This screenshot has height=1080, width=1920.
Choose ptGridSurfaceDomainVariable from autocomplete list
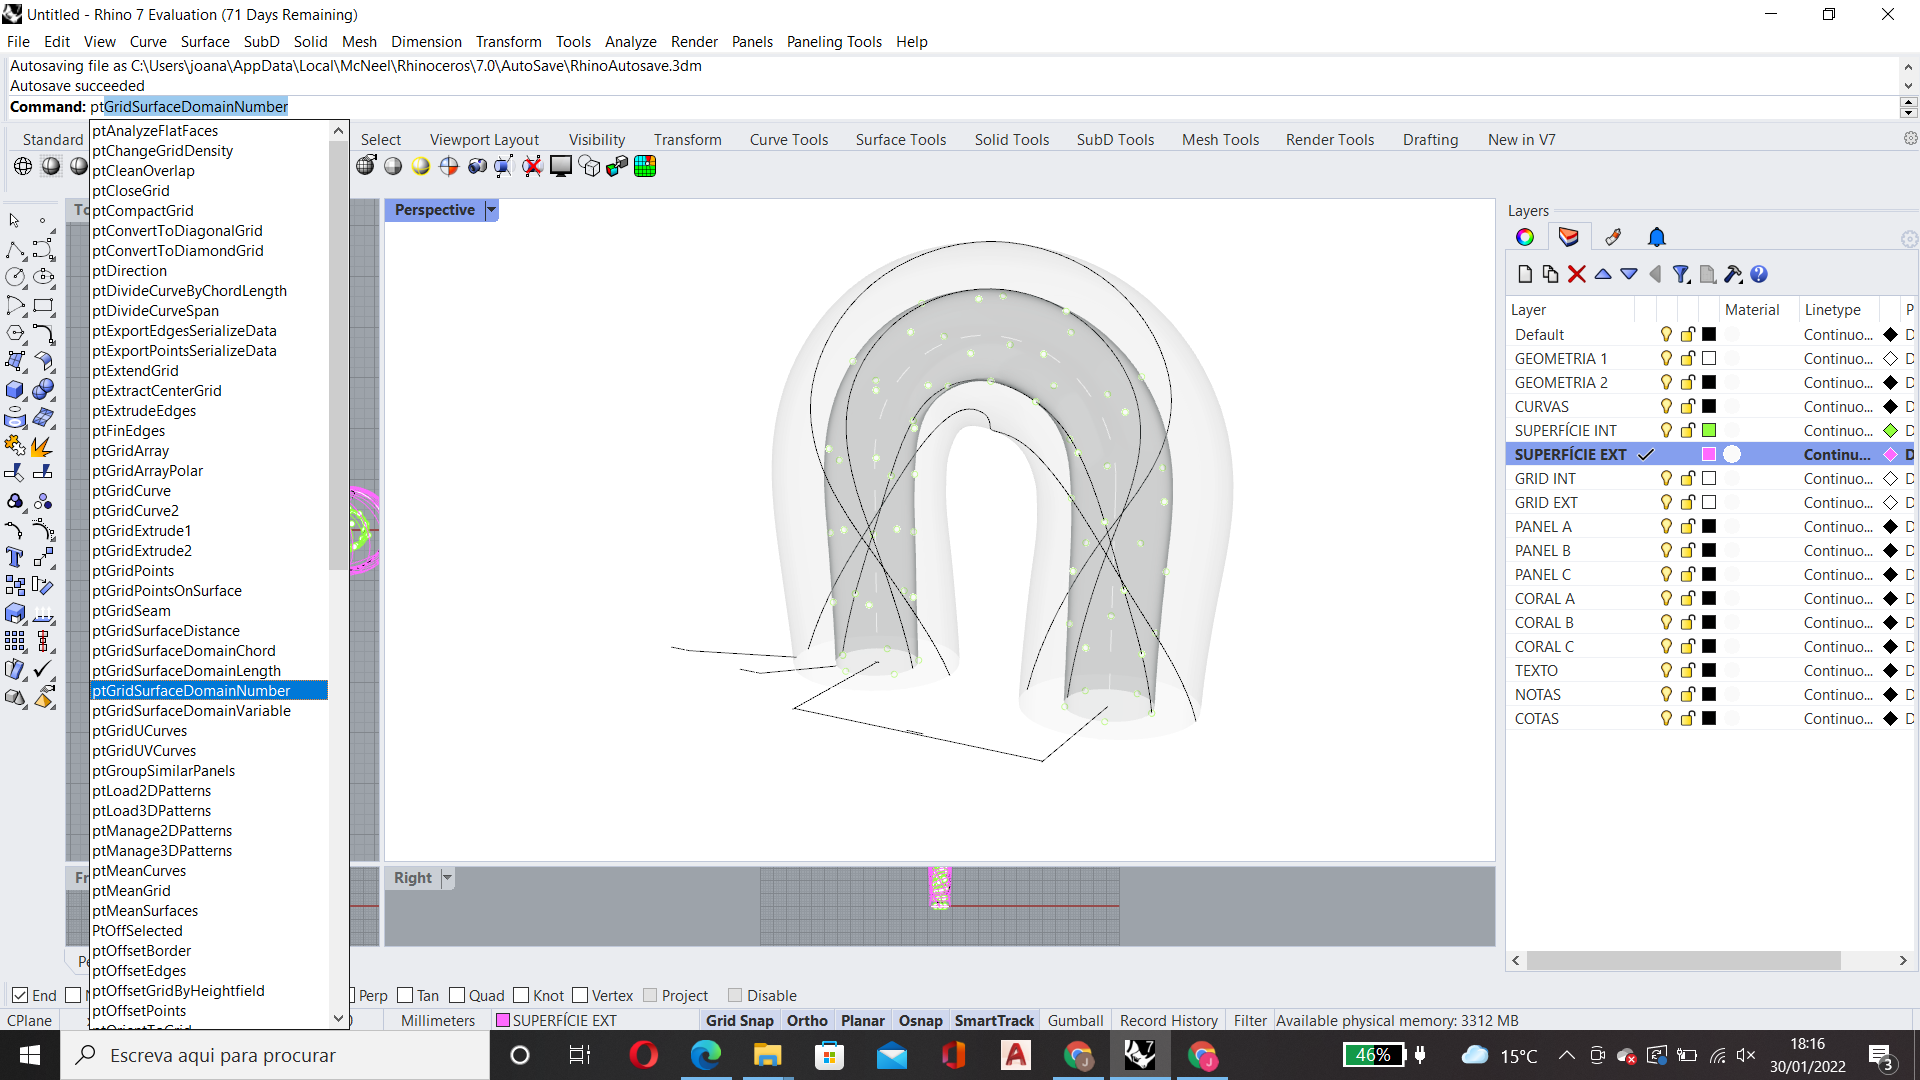point(209,710)
